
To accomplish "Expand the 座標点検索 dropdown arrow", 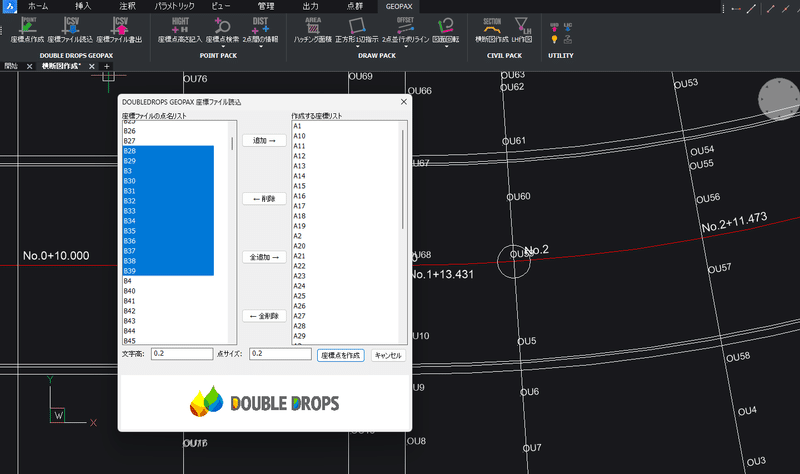I will tap(222, 46).
